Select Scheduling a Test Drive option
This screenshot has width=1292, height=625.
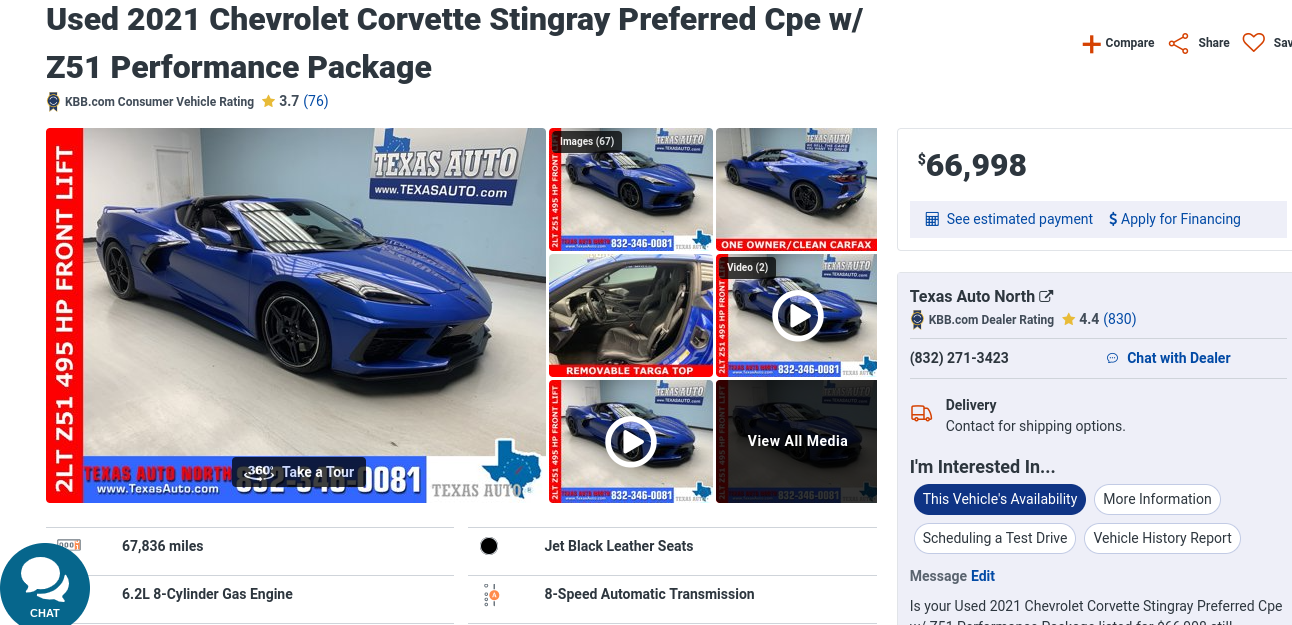click(x=995, y=538)
